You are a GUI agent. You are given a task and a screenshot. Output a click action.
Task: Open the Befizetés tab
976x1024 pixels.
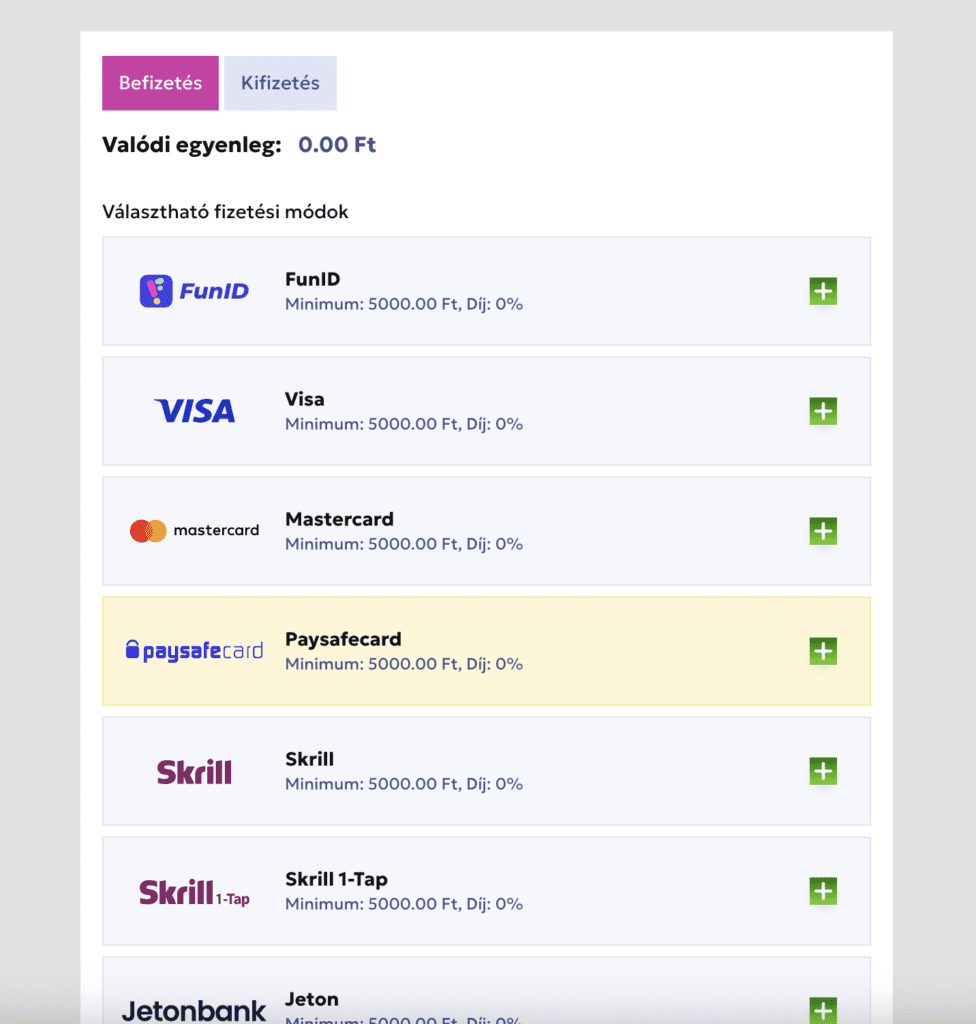tap(160, 83)
